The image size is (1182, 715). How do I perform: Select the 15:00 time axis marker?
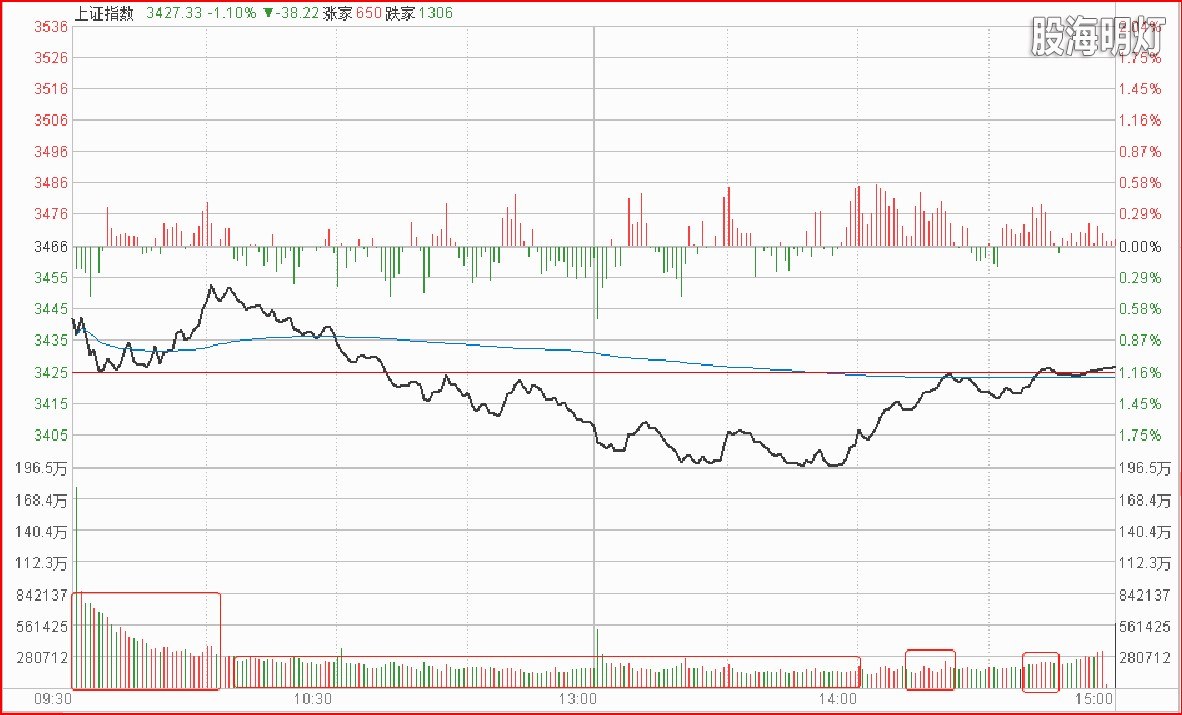click(1094, 698)
